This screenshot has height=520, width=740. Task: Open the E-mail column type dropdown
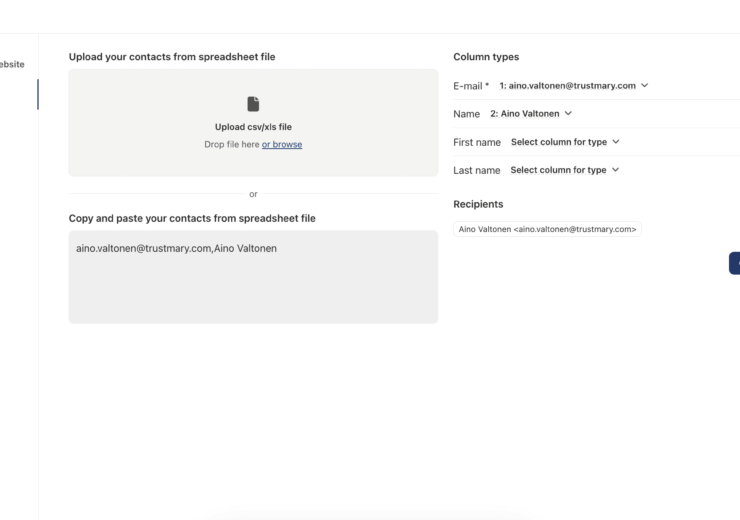(x=574, y=85)
